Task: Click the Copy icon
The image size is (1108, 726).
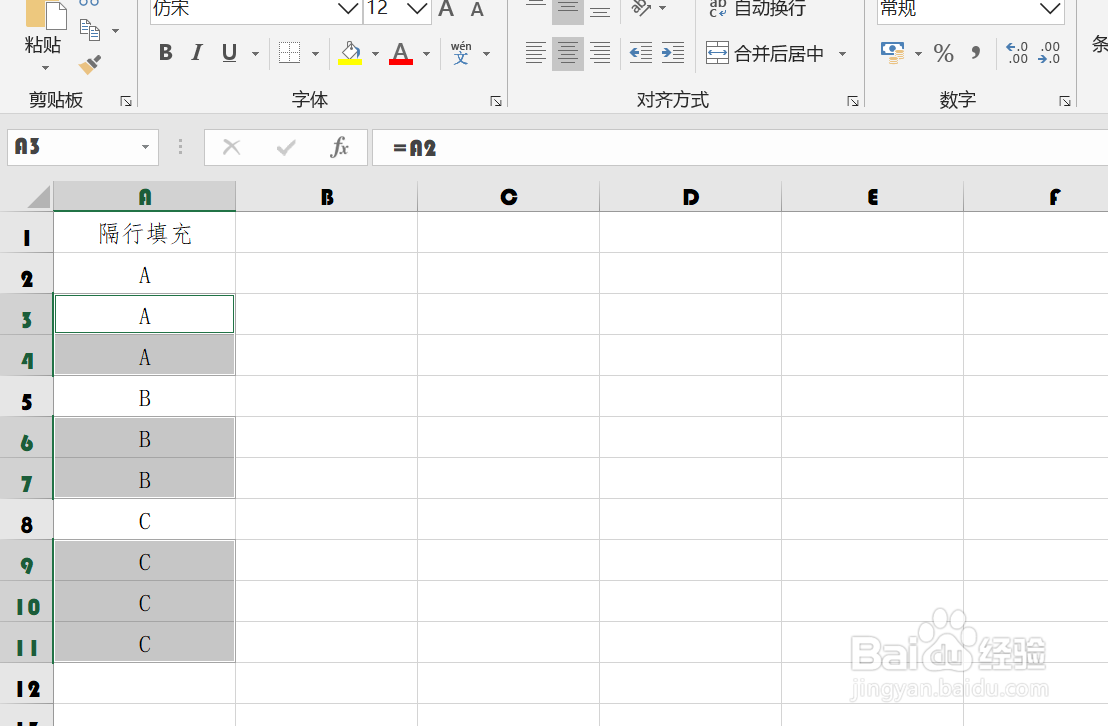Action: 90,30
